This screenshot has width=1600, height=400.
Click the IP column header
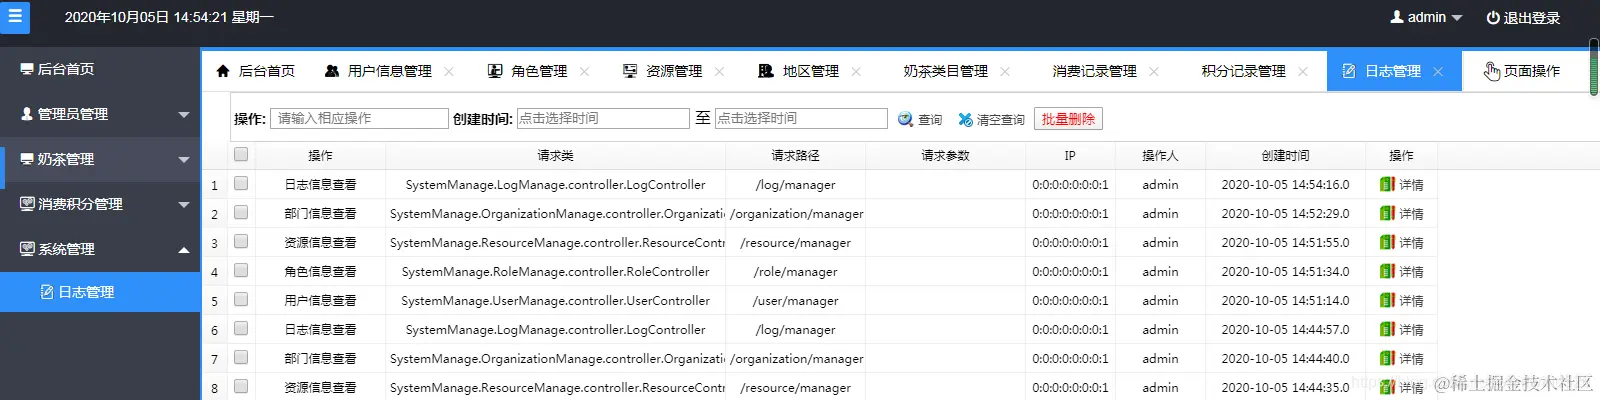click(1070, 156)
